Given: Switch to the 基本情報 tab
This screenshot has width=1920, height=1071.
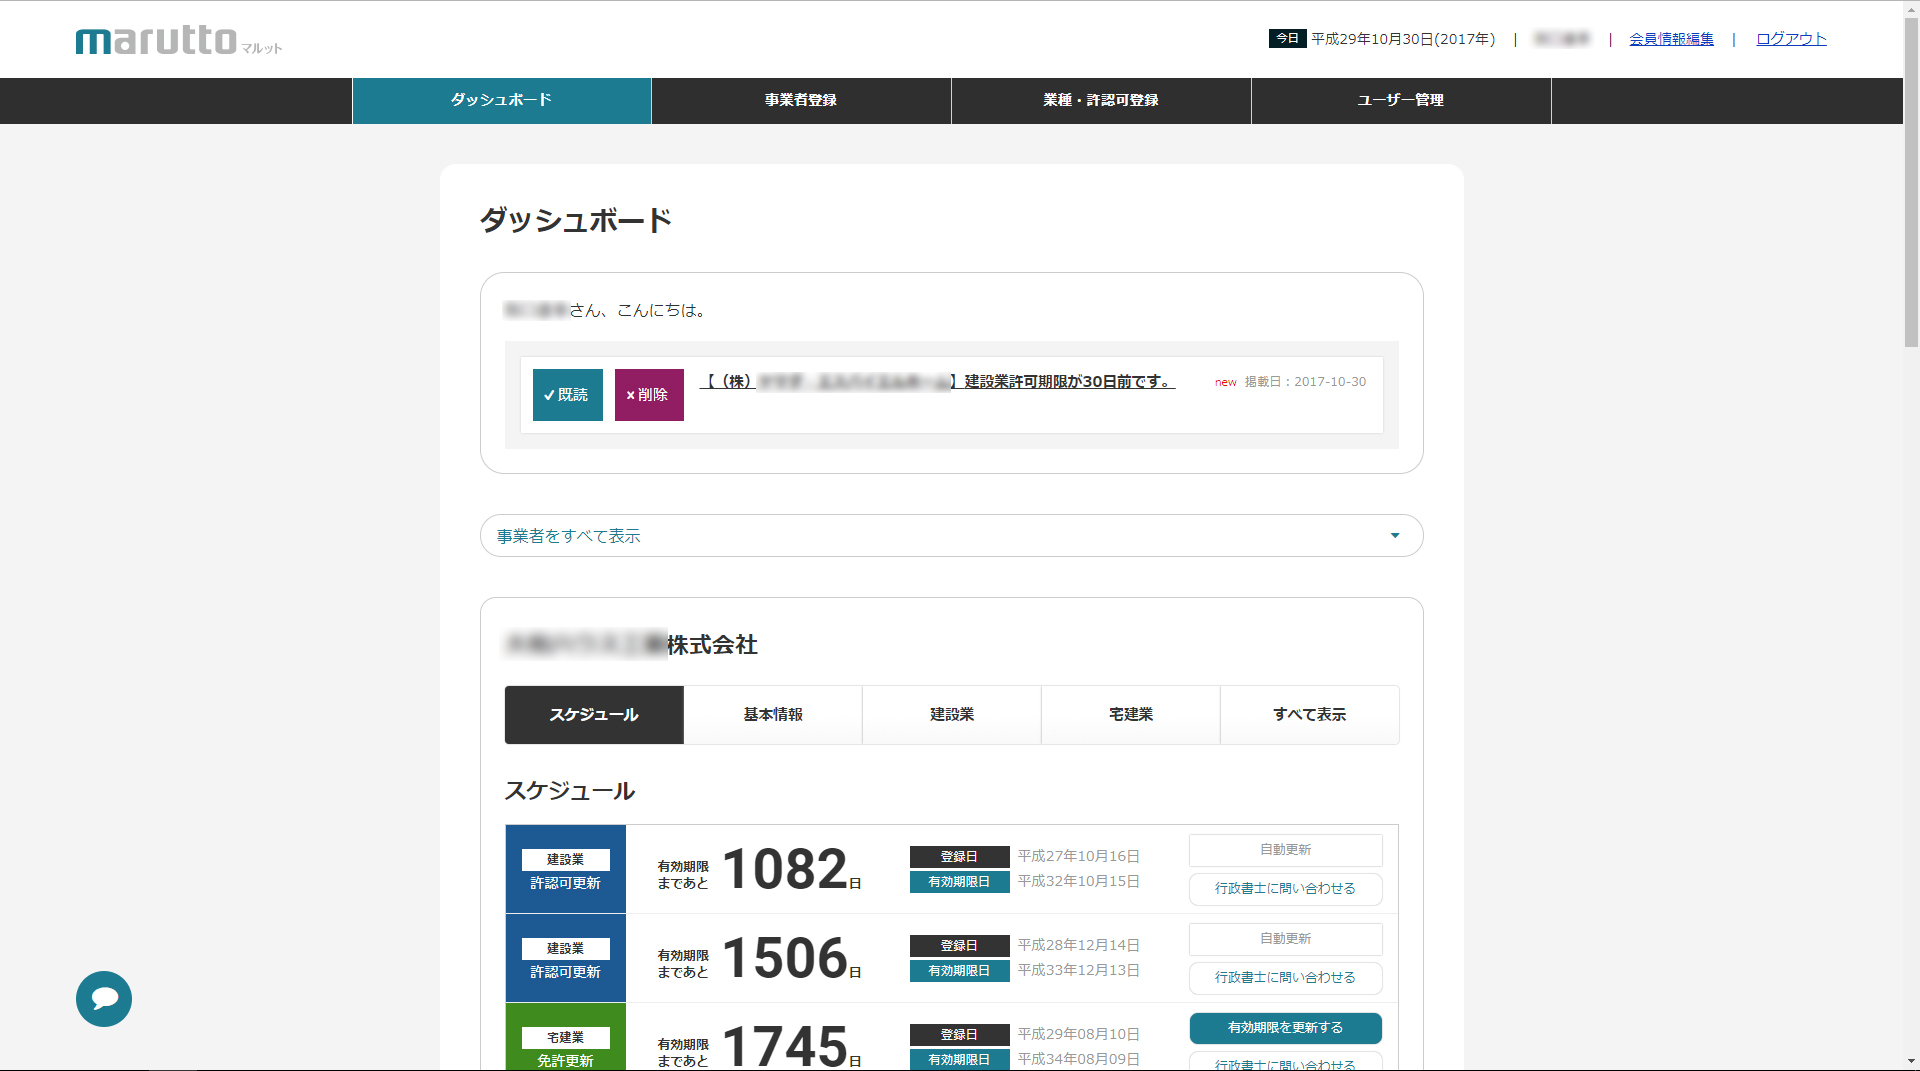Looking at the screenshot, I should tap(773, 714).
